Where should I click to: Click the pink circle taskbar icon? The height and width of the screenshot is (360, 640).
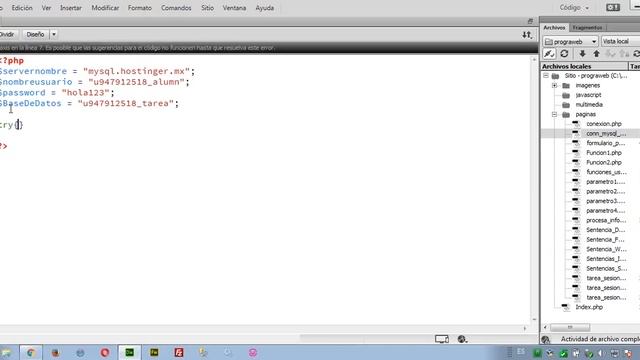253,352
